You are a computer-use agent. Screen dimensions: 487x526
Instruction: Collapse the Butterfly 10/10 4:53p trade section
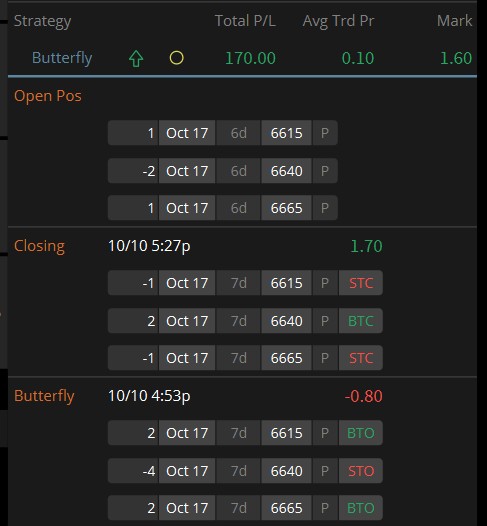pyautogui.click(x=44, y=396)
